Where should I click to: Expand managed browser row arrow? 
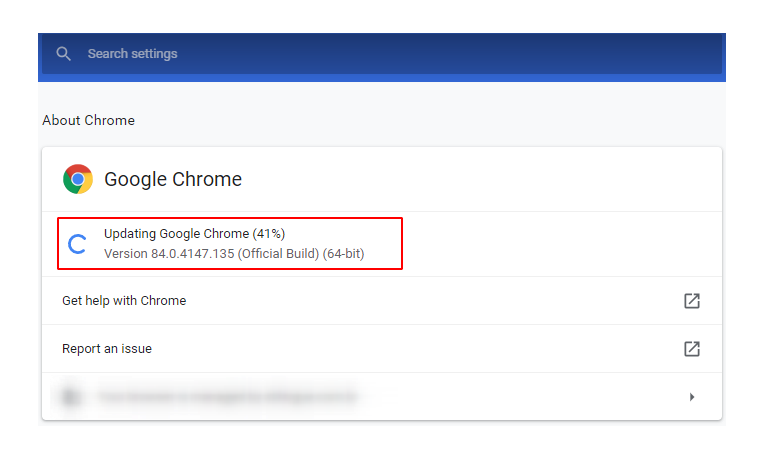[x=691, y=397]
